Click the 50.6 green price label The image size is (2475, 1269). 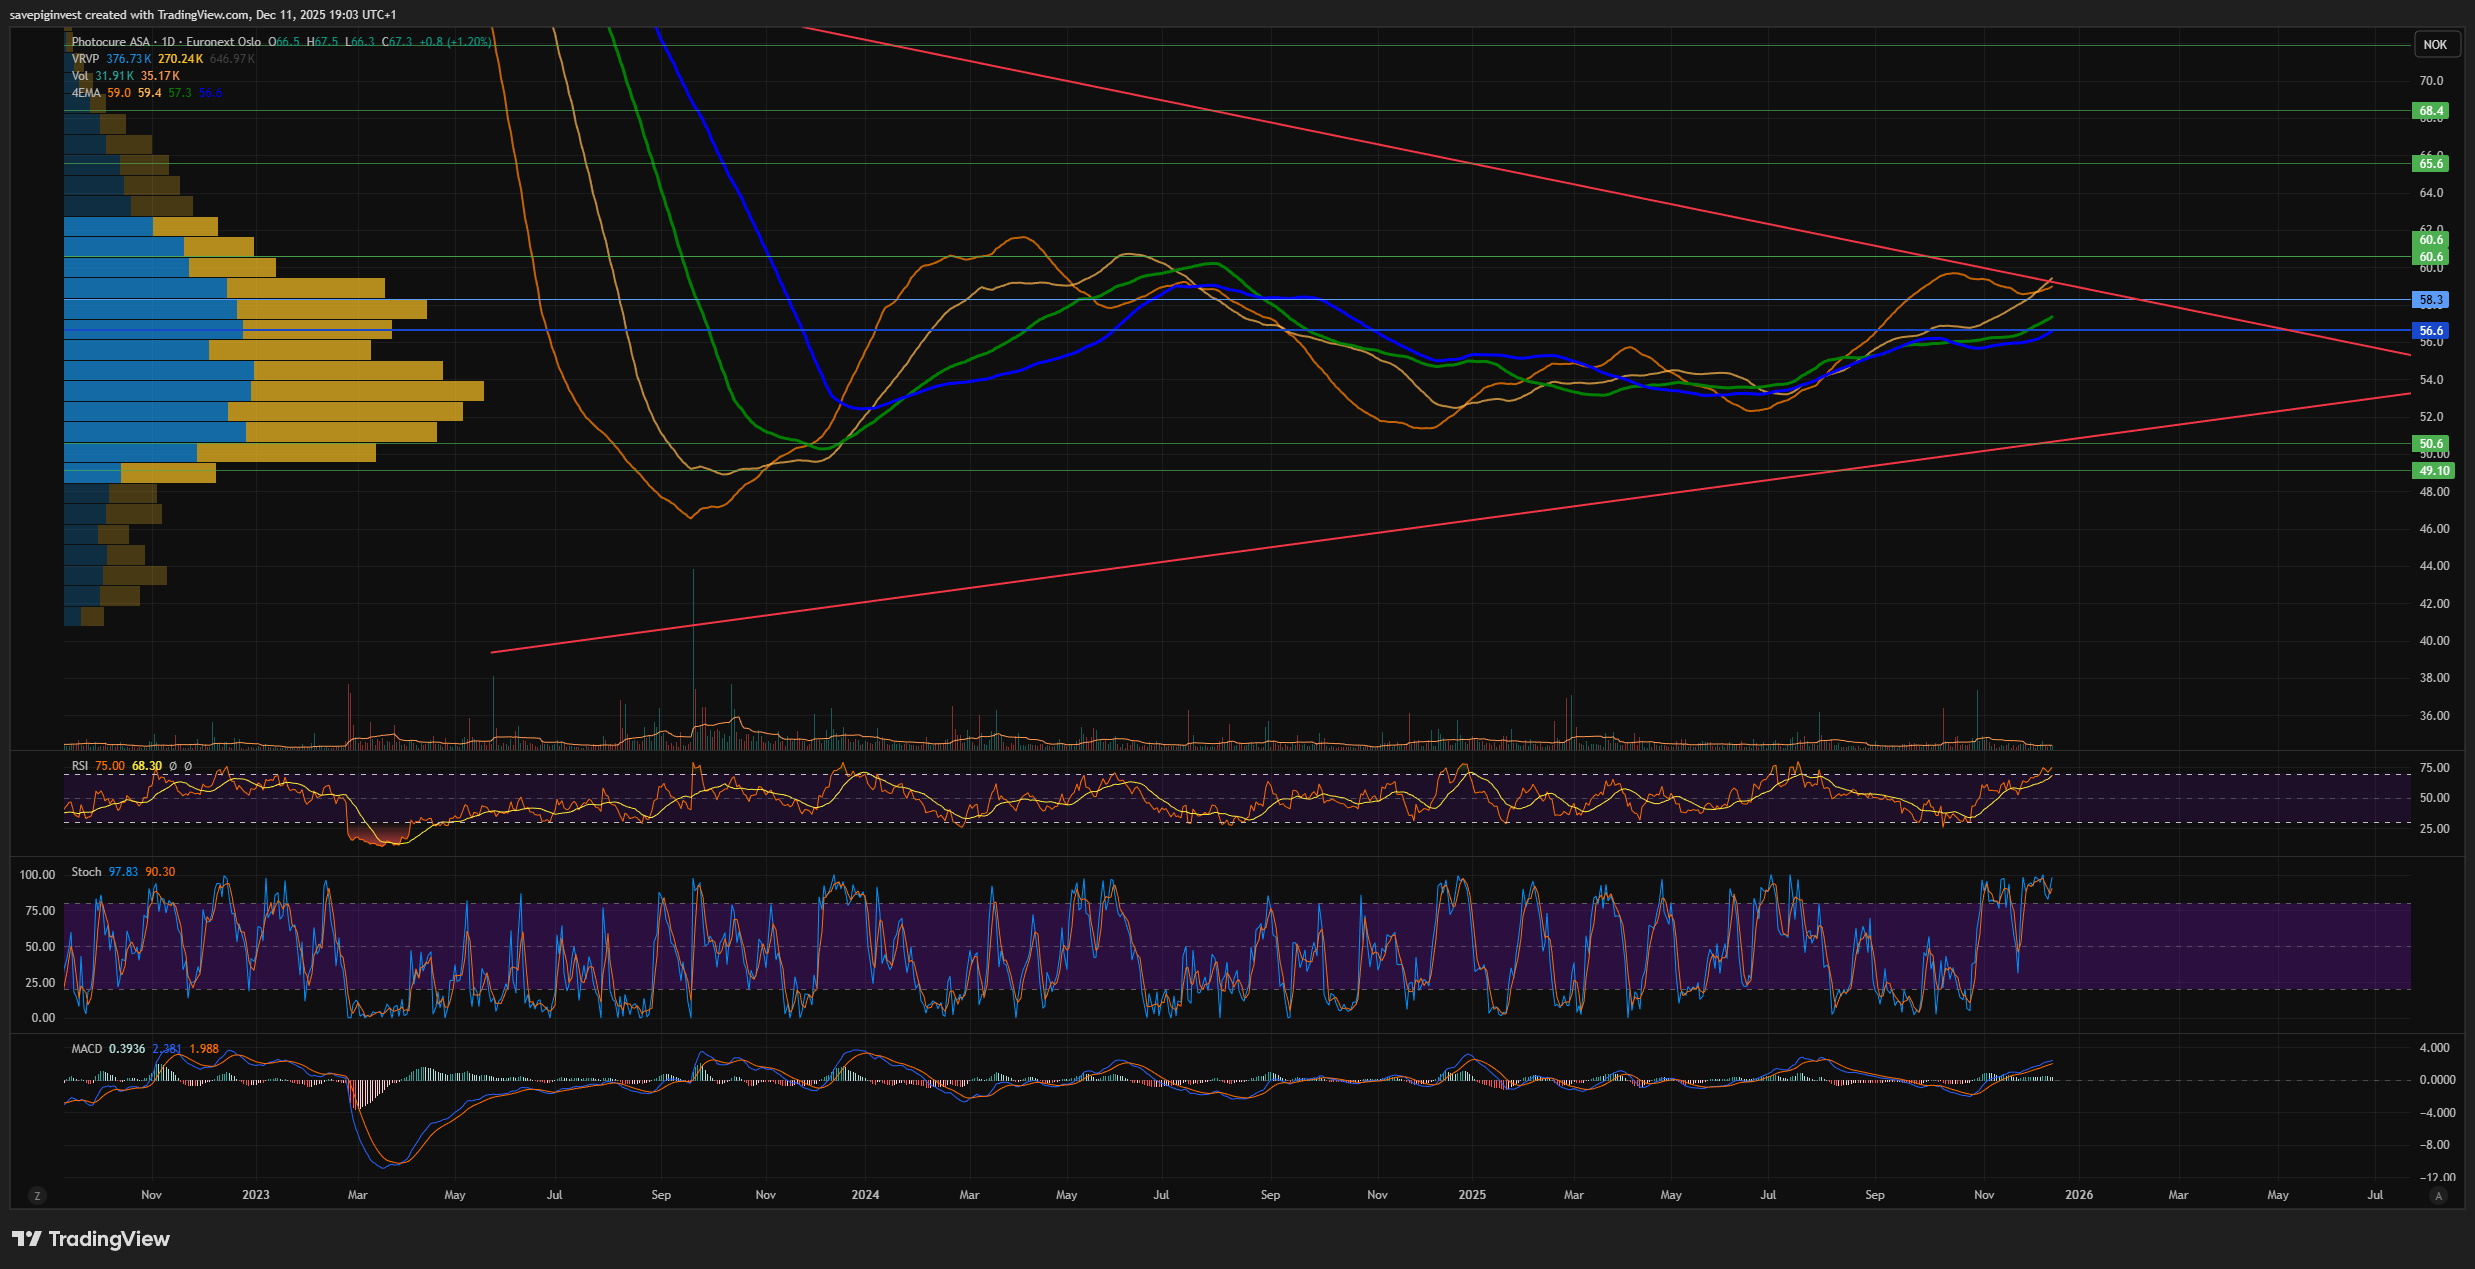2431,444
